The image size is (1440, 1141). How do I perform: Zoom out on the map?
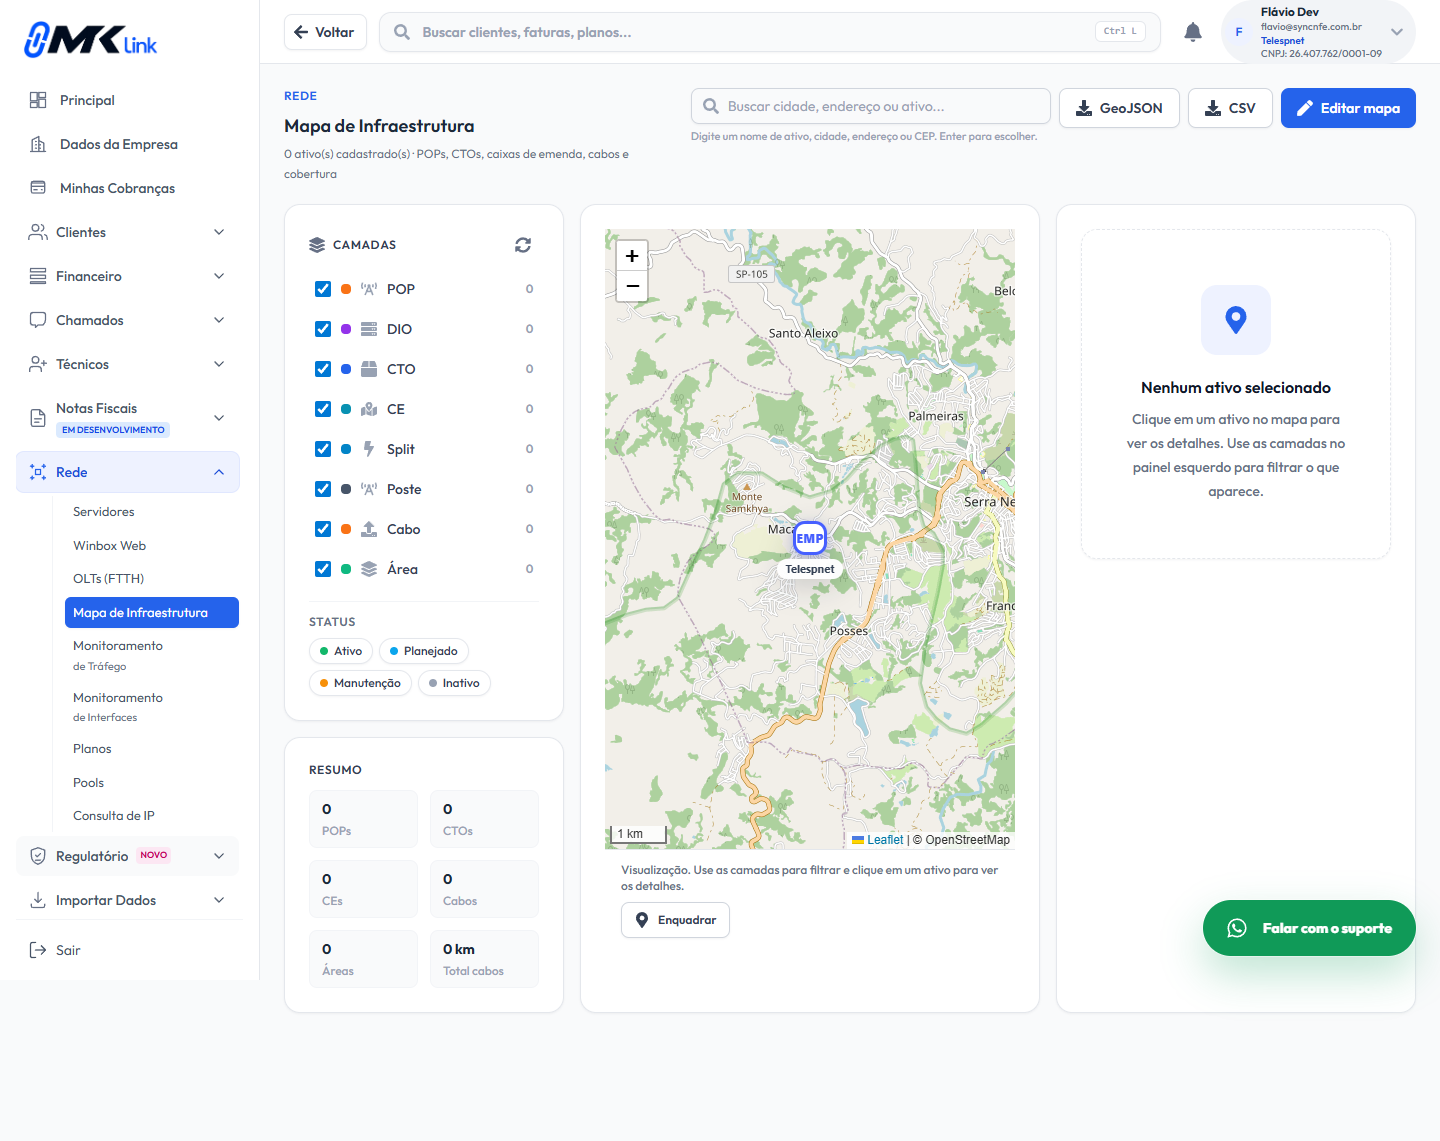pos(632,286)
